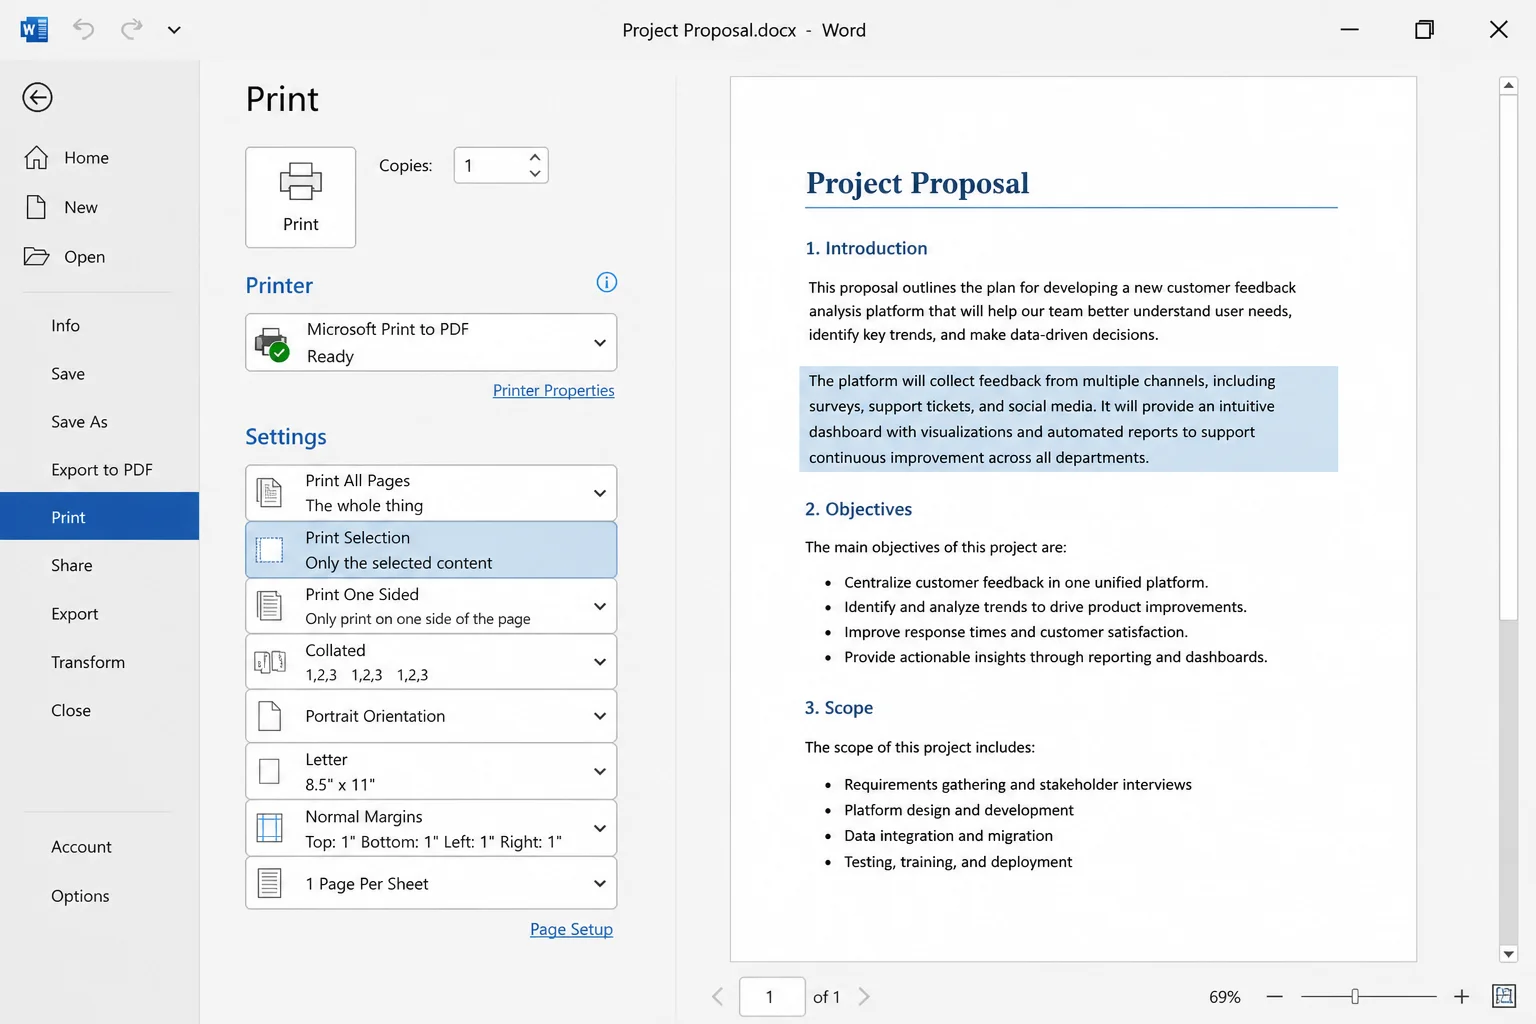1536x1024 pixels.
Task: Select the Print sidebar tab
Action: click(100, 516)
